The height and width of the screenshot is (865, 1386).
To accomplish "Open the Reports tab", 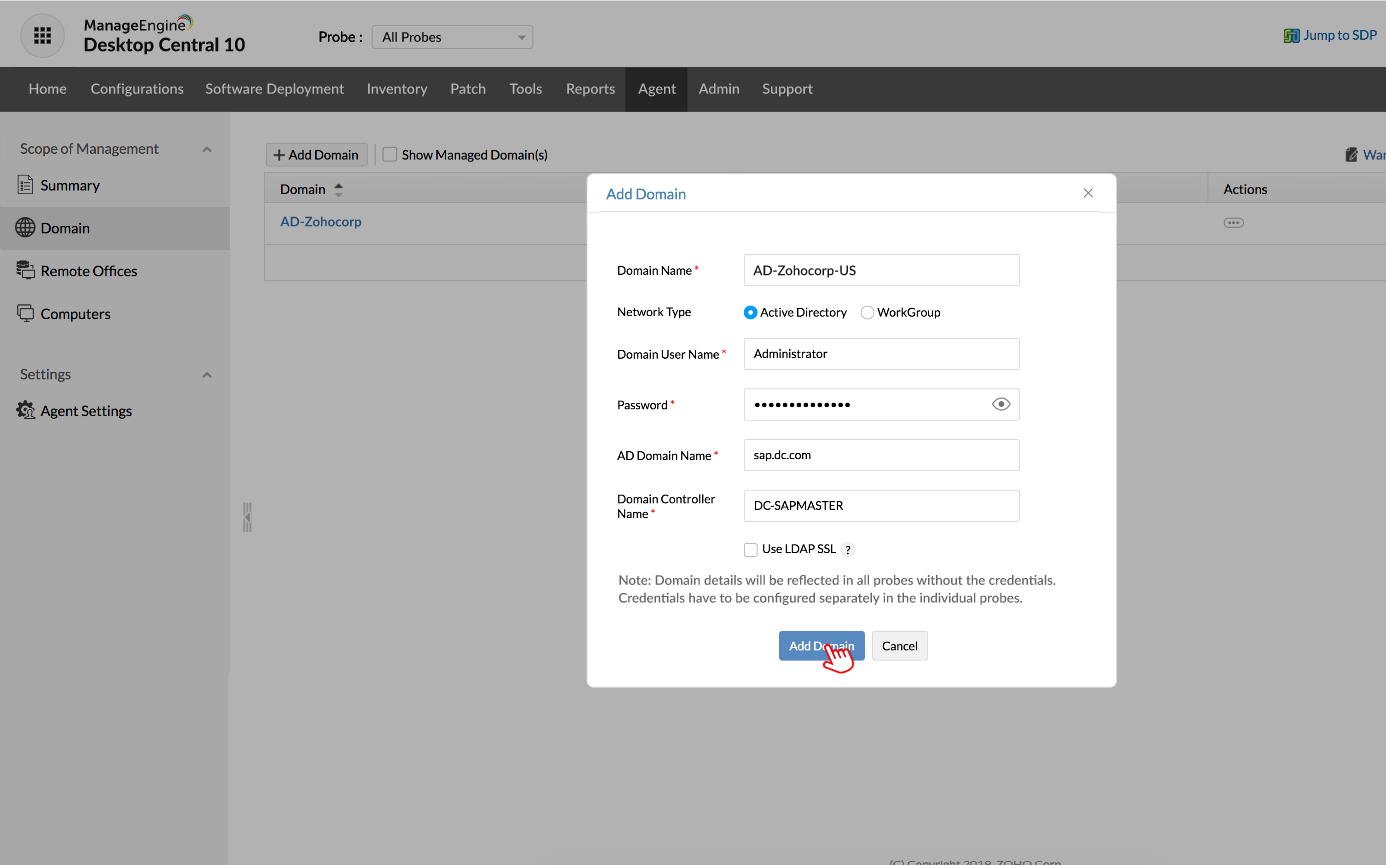I will (590, 89).
